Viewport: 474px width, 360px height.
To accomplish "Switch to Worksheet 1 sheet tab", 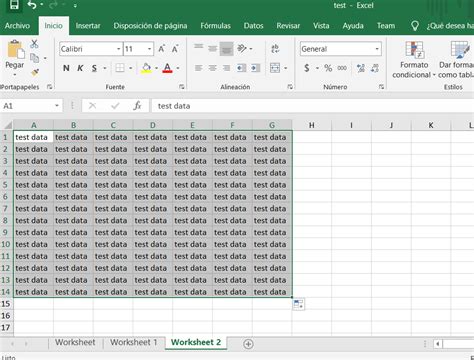I will (x=133, y=342).
